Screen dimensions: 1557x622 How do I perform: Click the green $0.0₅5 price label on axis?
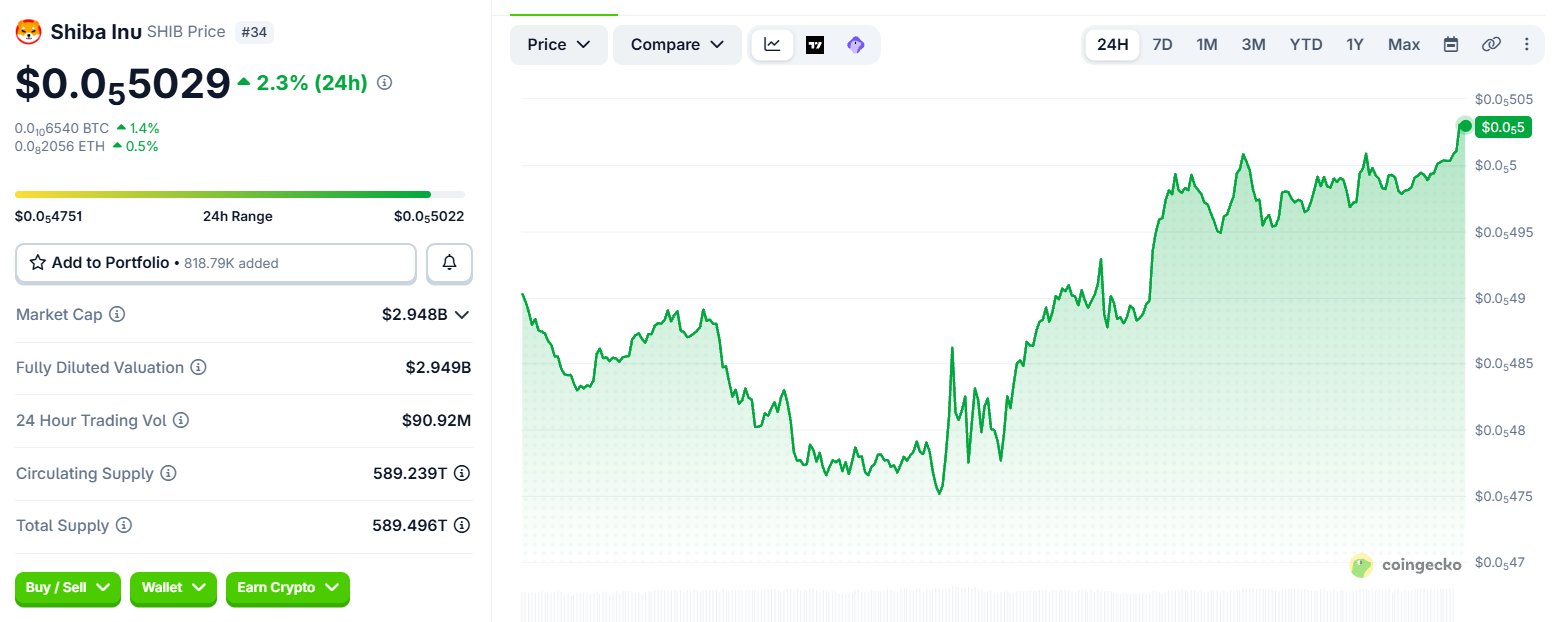coord(1503,127)
